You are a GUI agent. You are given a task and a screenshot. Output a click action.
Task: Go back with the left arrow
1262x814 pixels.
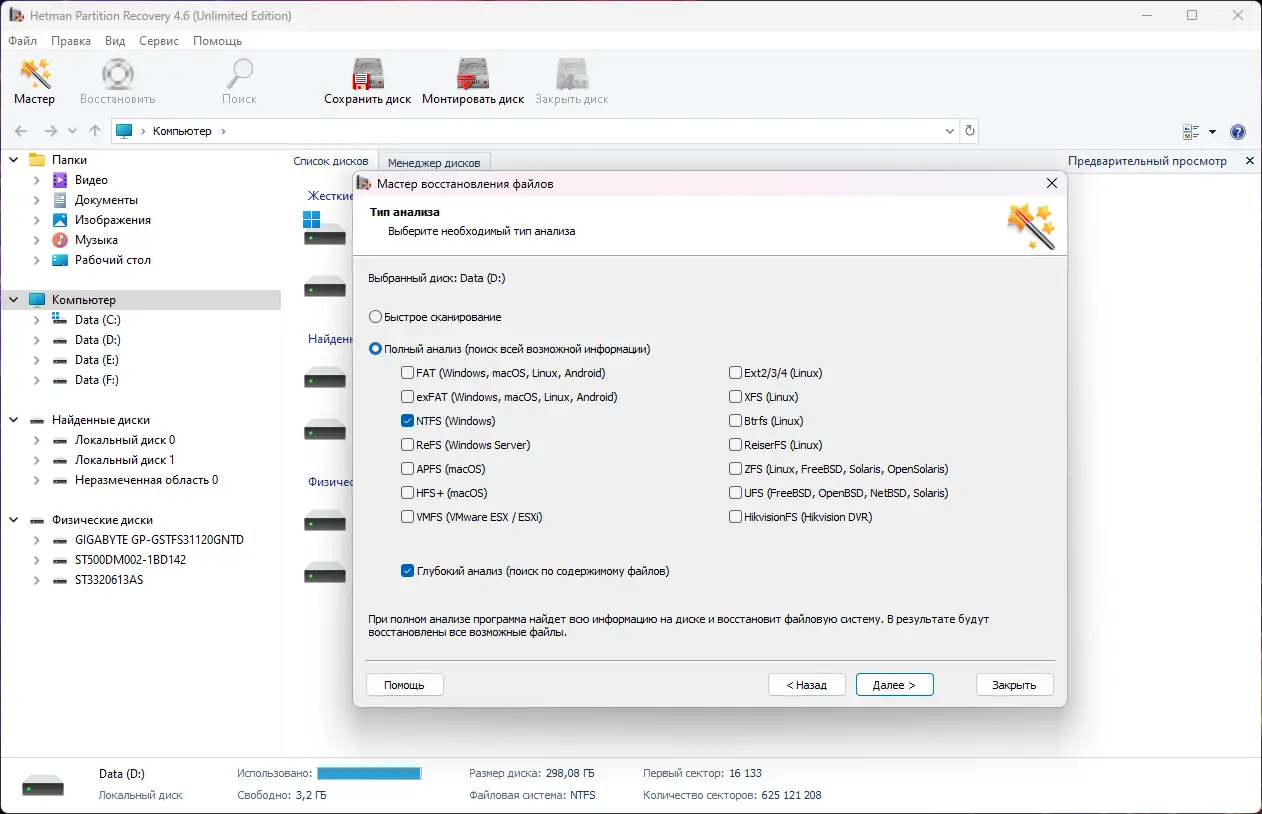[22, 131]
